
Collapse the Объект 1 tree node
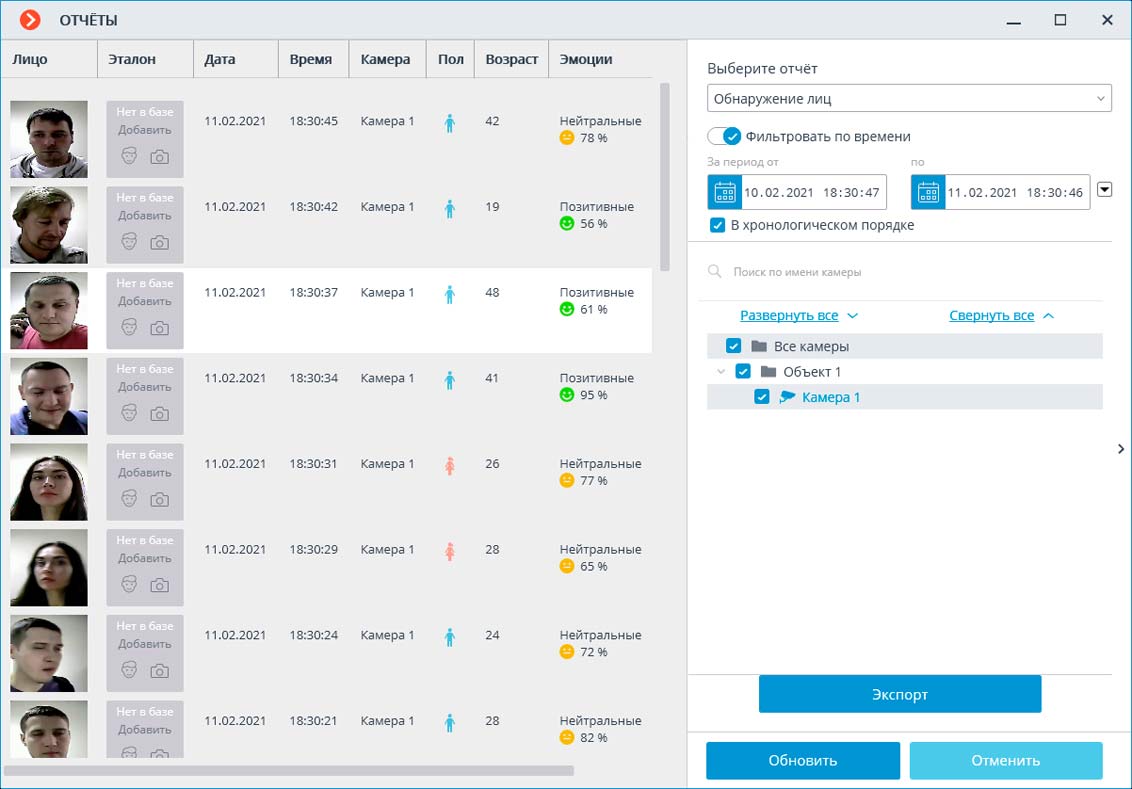(x=719, y=372)
